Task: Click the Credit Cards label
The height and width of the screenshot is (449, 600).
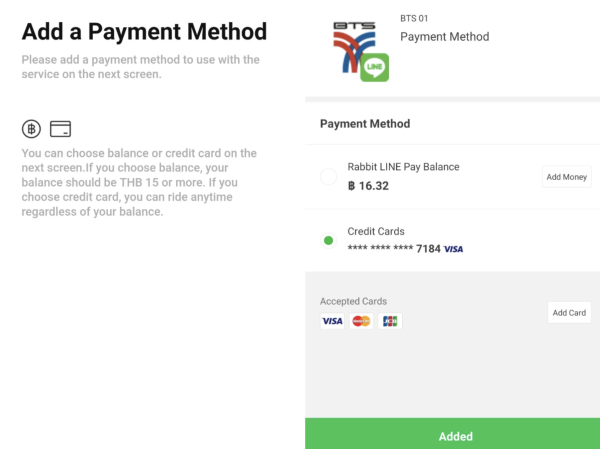Action: [376, 231]
